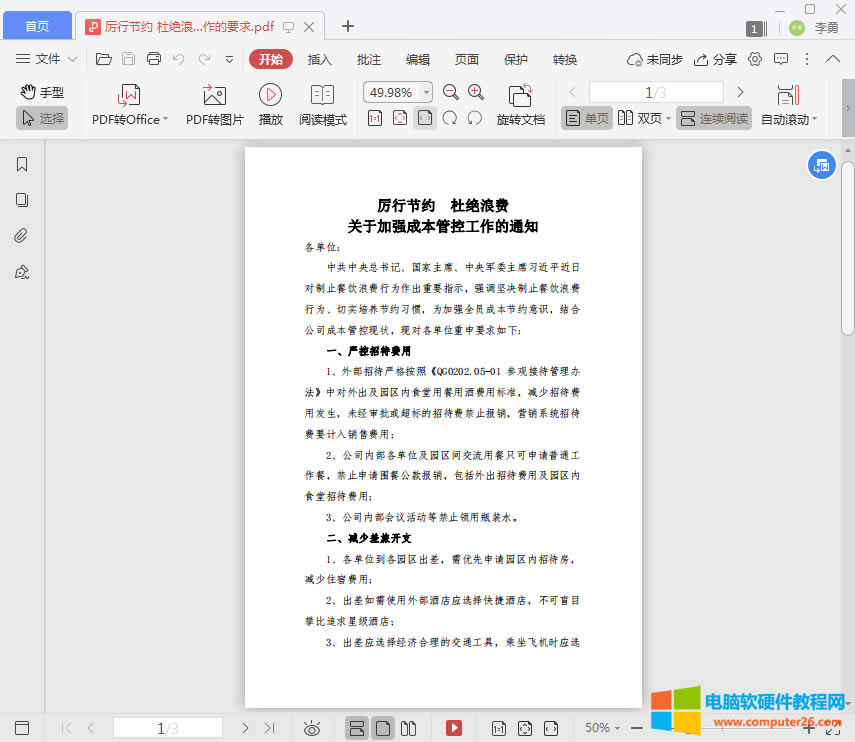
Task: Click the page number input field at bottom
Action: 168,727
